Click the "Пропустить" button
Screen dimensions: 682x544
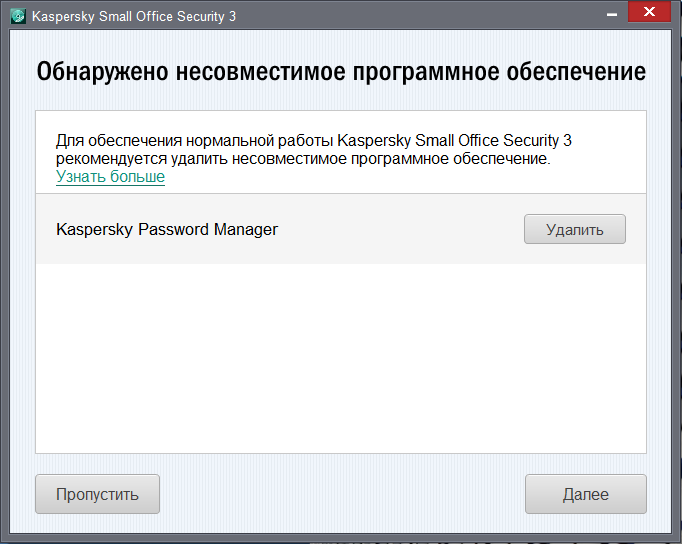pos(97,494)
